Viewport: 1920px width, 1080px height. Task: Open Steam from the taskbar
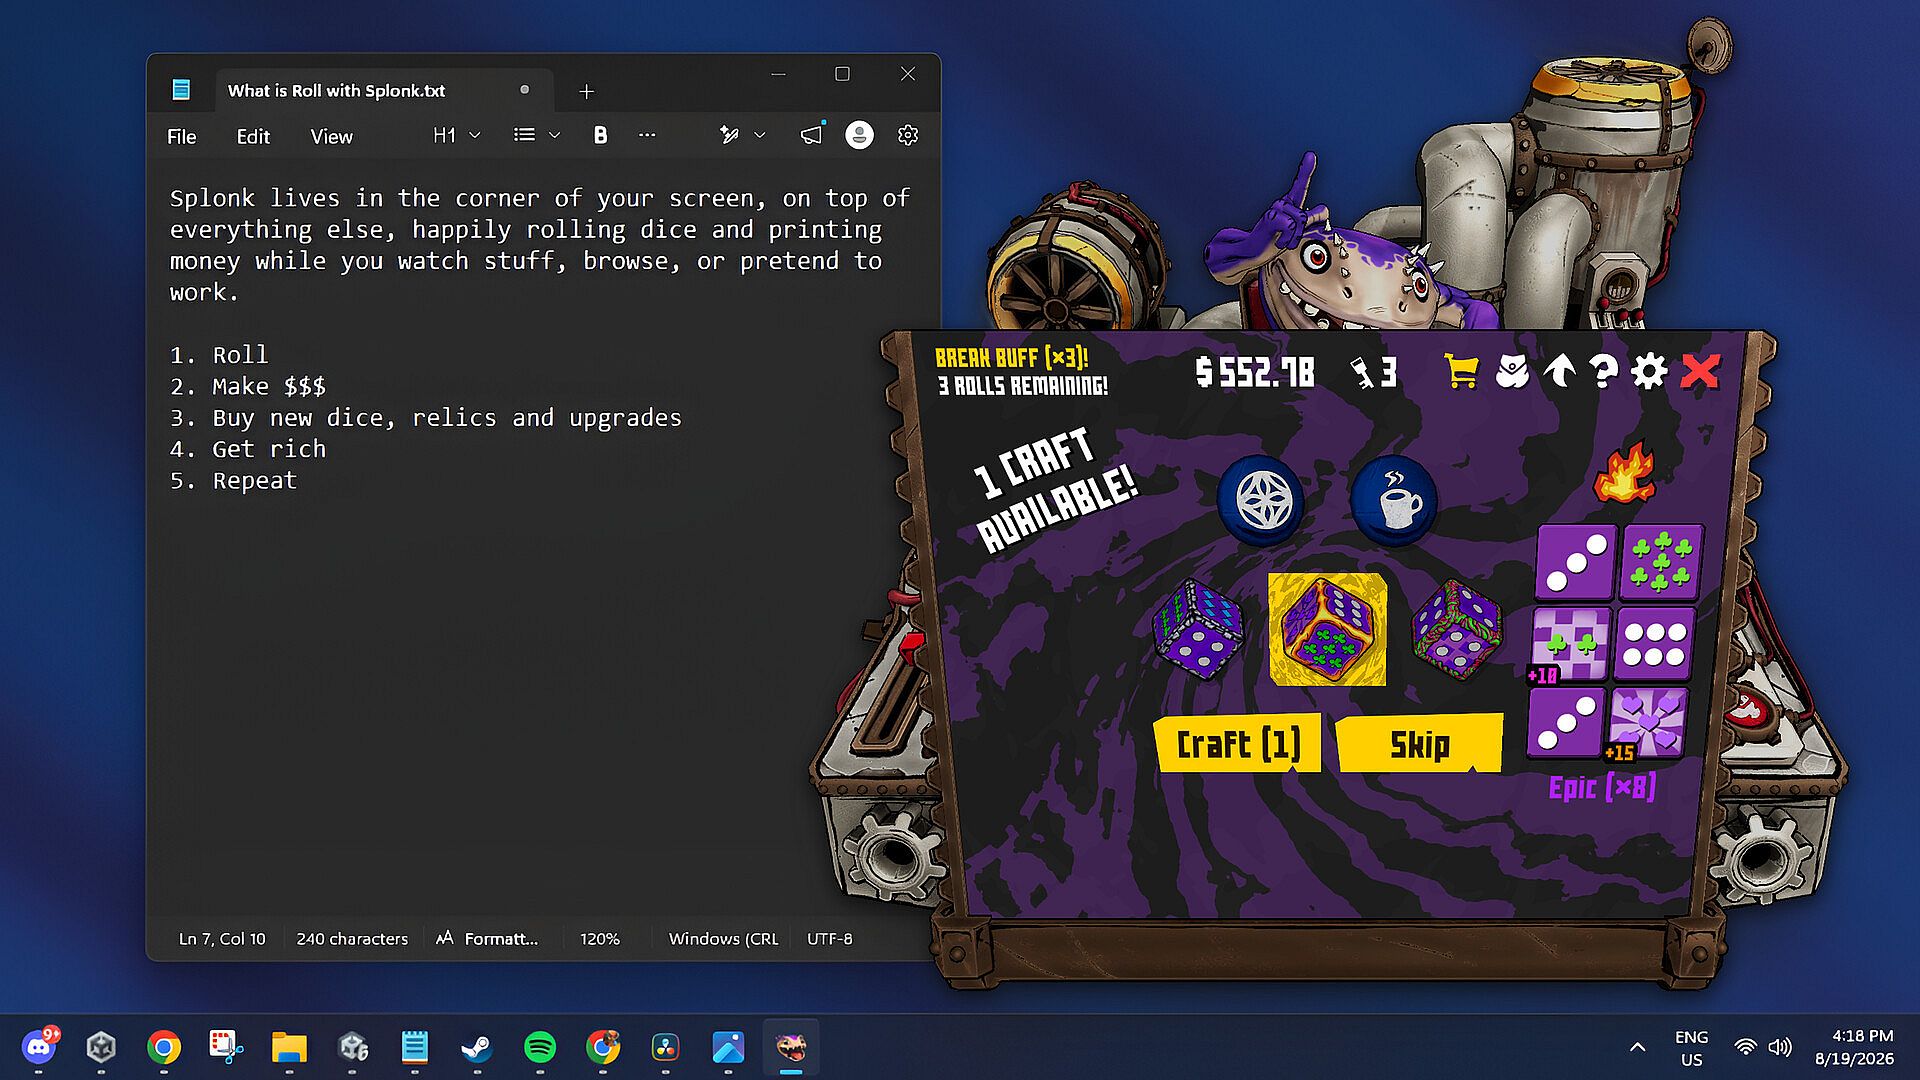477,1047
